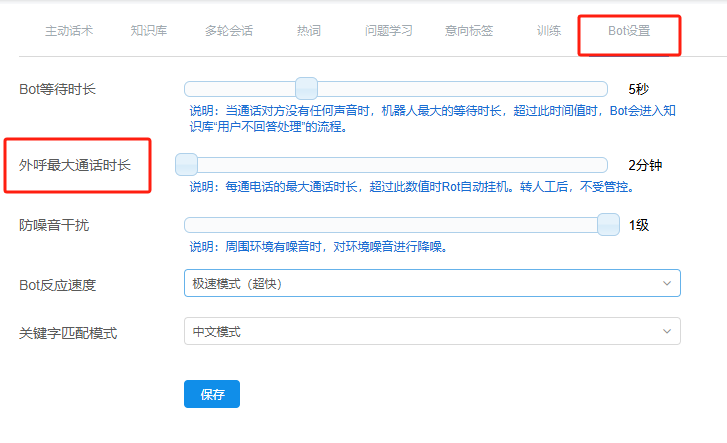The width and height of the screenshot is (727, 443).
Task: Open the 关键字匹配模式 dropdown showing 中文模式
Action: point(432,332)
